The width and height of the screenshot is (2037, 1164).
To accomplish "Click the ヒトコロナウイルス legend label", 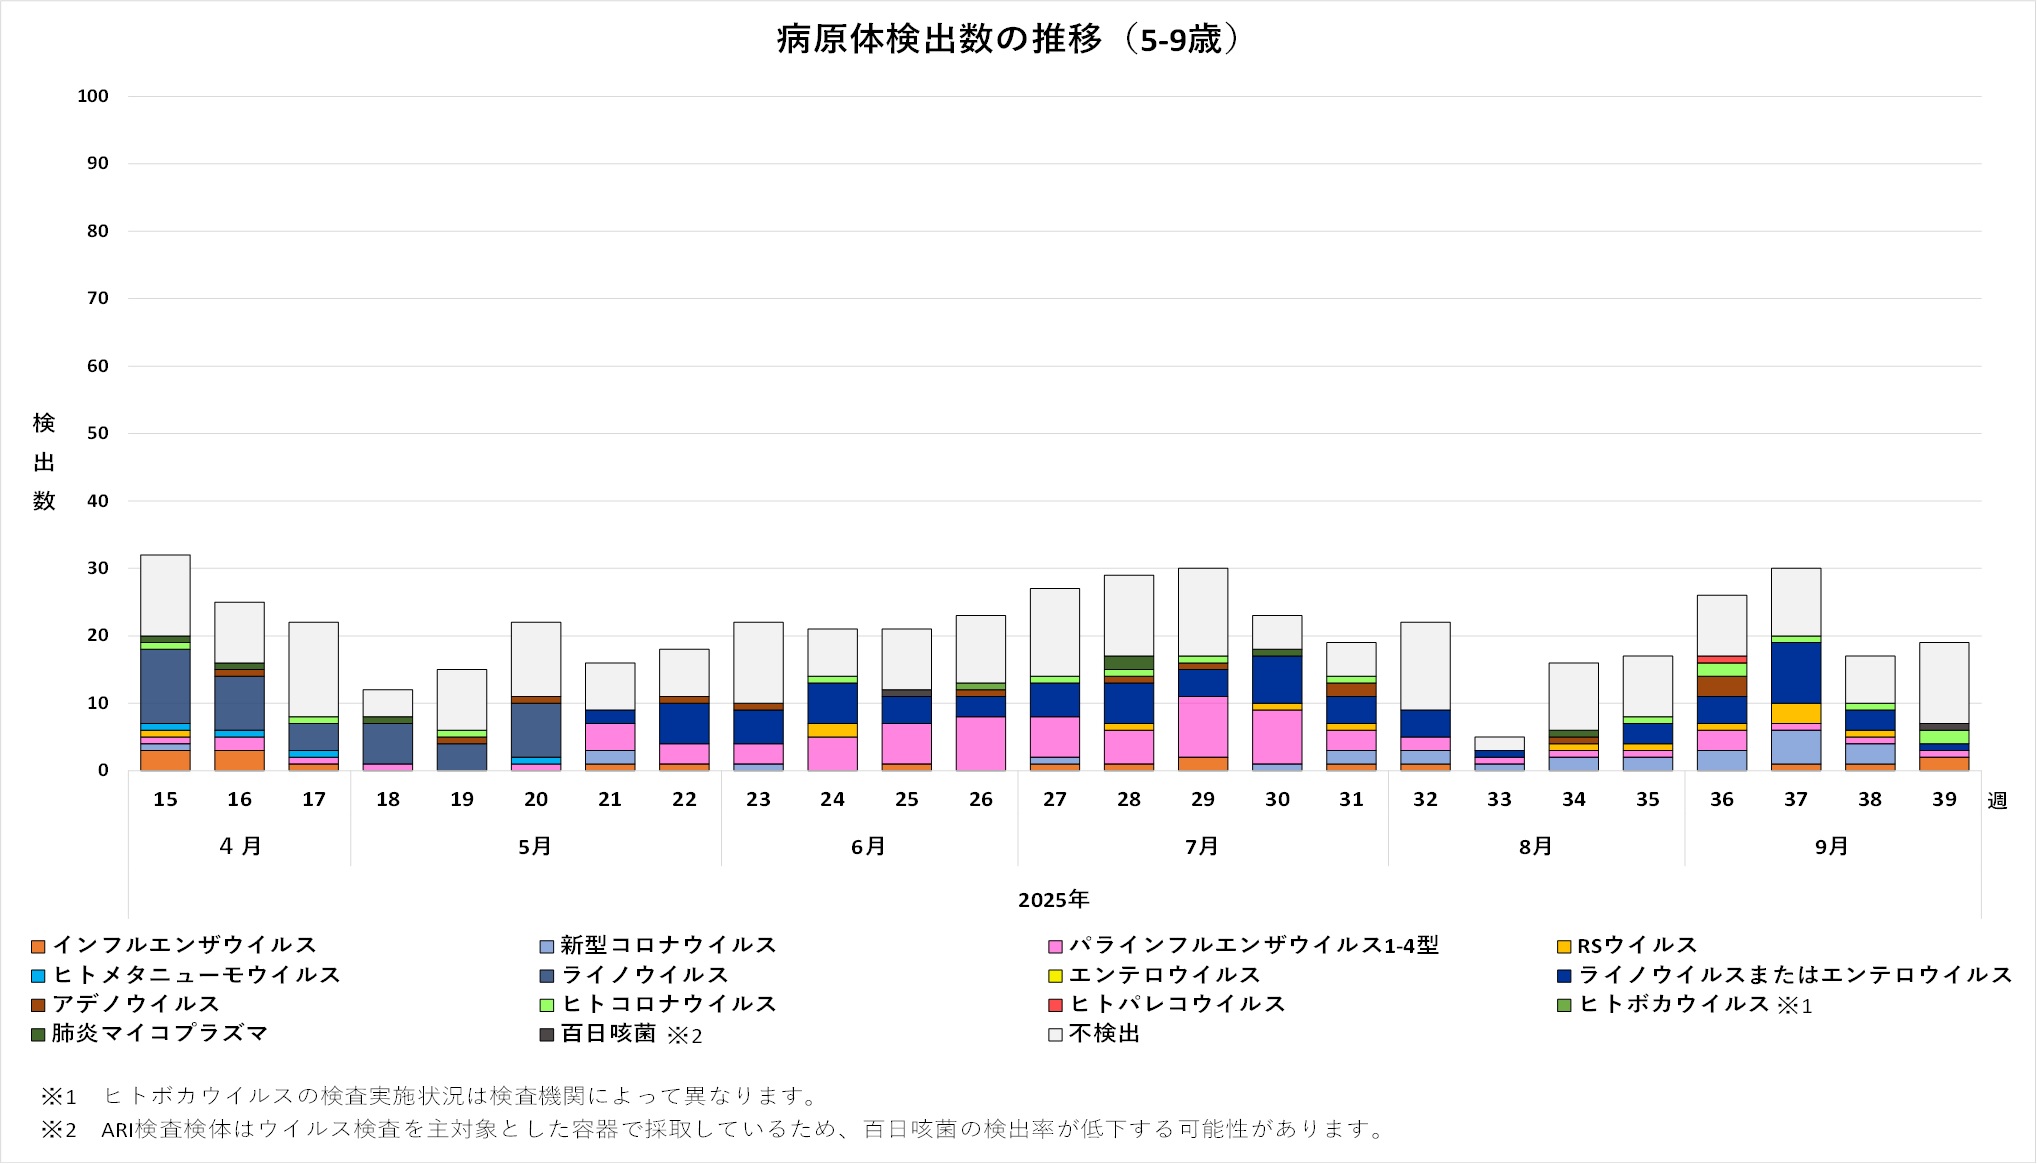I will 669,1004.
